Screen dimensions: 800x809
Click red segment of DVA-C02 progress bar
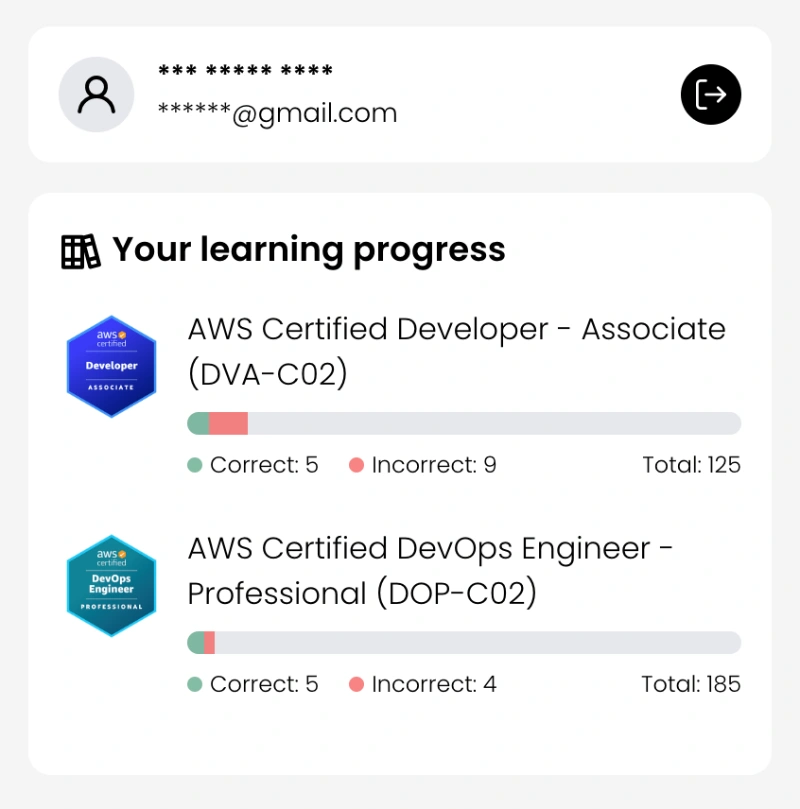click(x=229, y=423)
